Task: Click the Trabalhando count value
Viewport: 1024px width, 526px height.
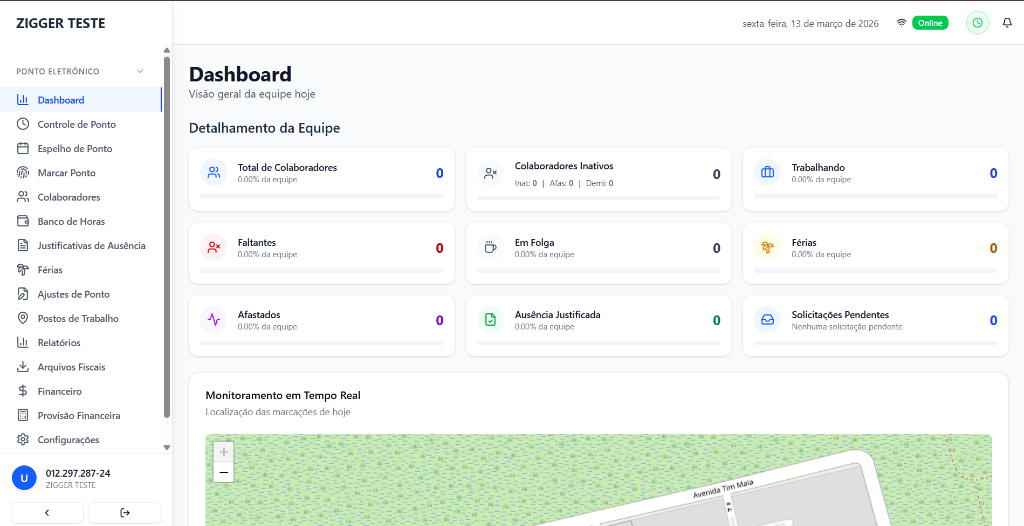Action: pos(993,173)
